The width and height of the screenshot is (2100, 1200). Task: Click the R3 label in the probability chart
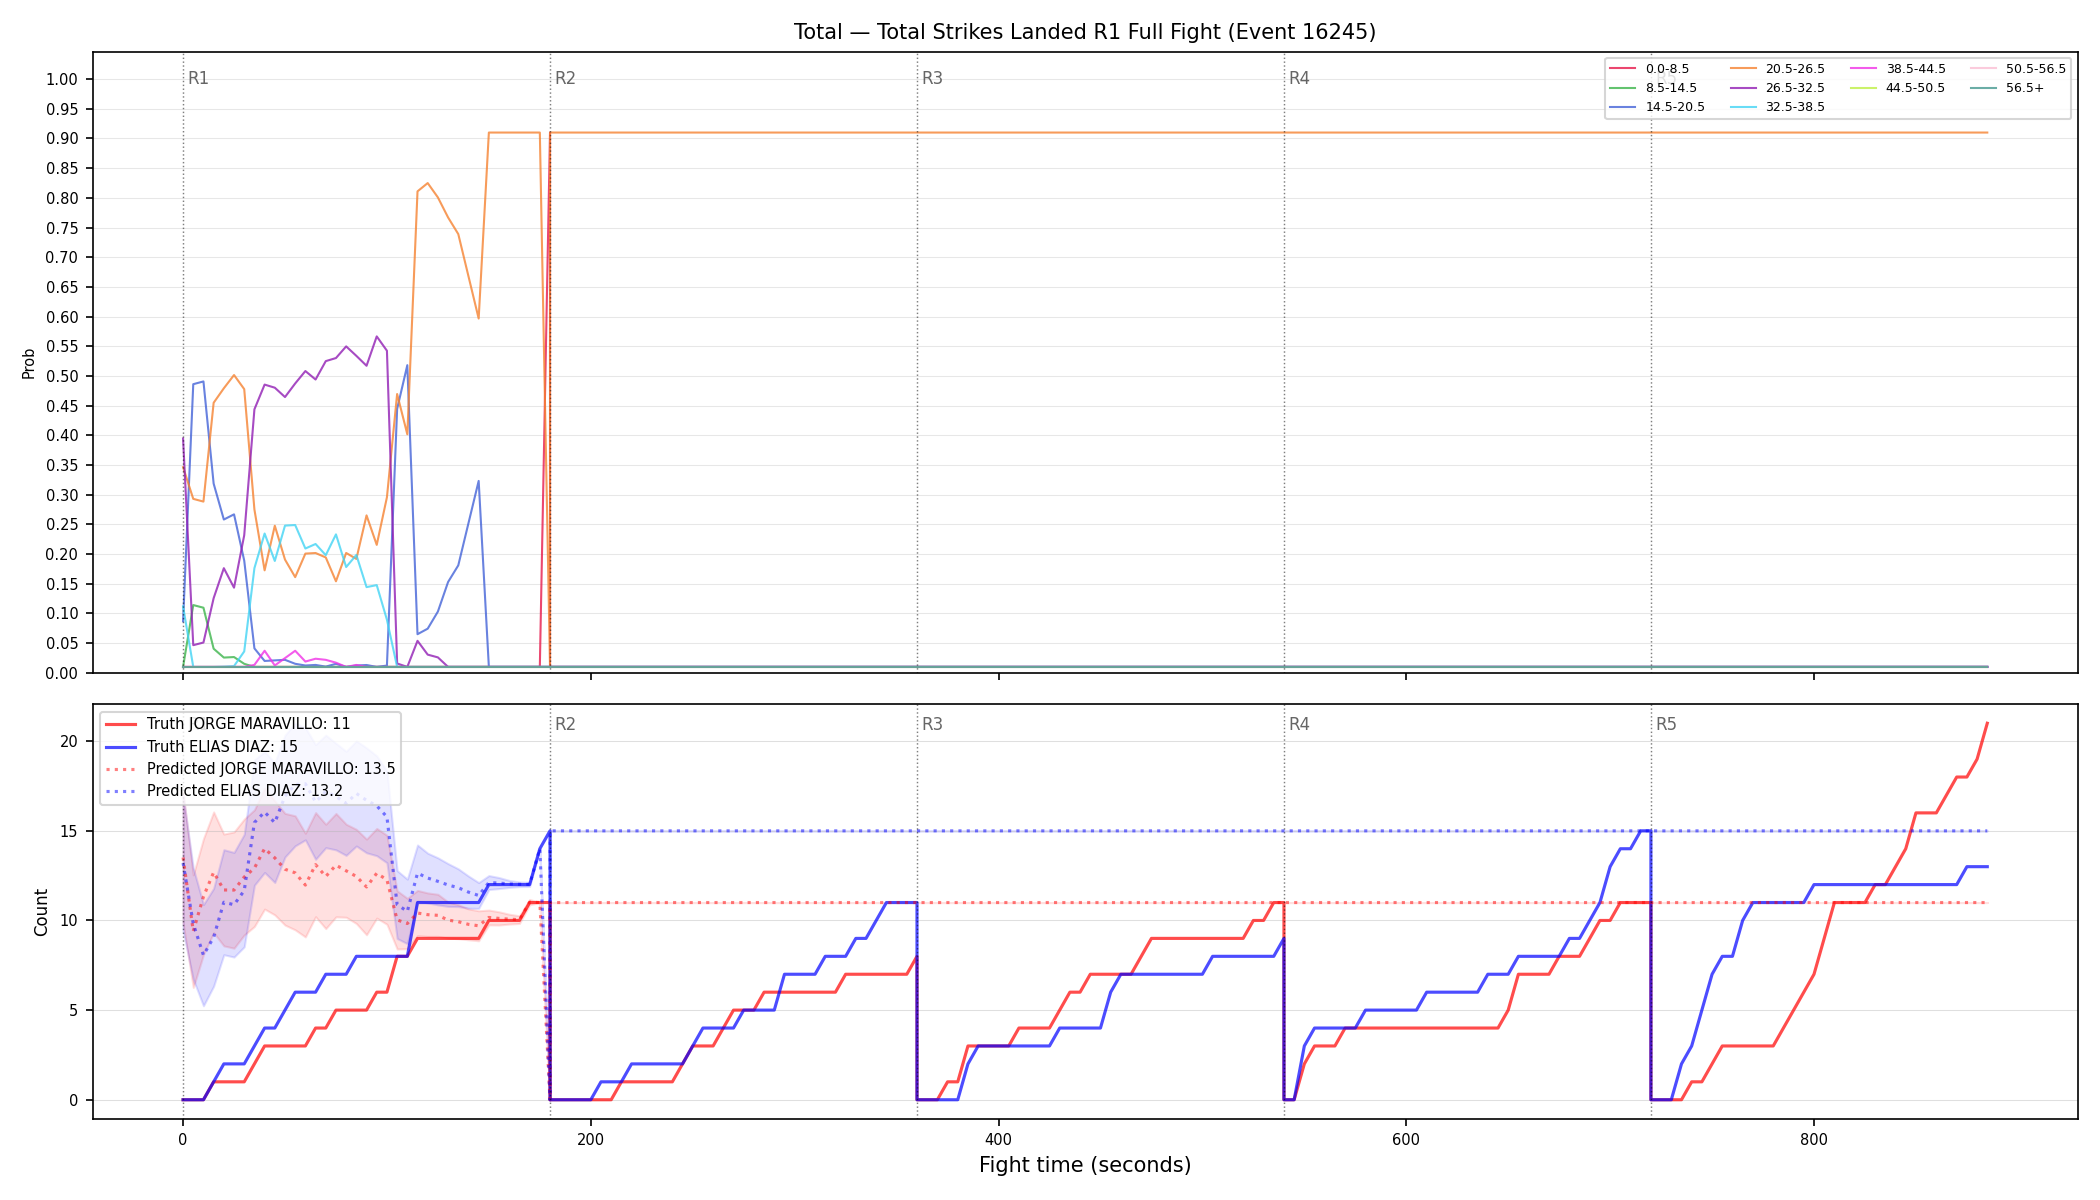(932, 78)
